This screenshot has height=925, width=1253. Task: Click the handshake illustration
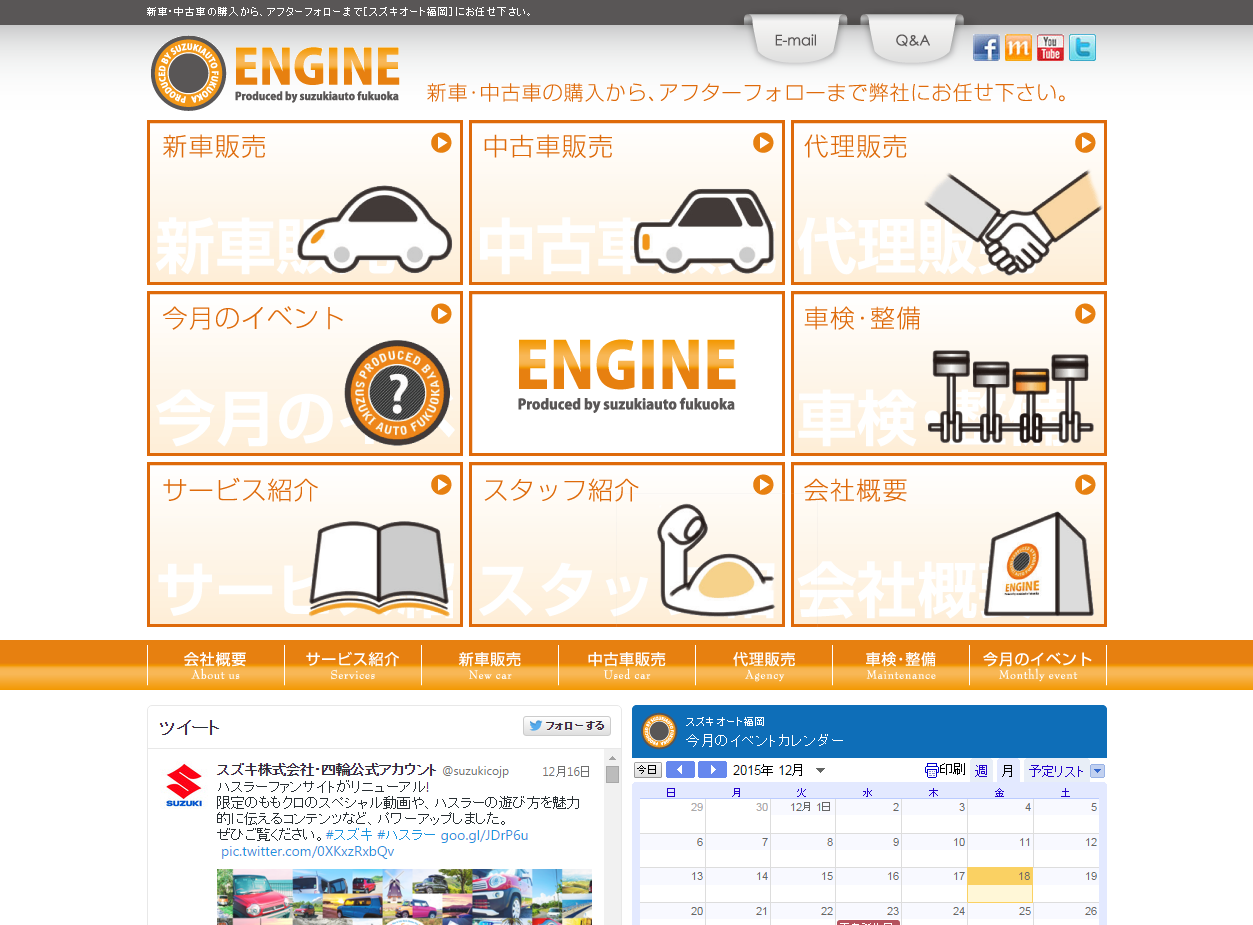(1012, 222)
